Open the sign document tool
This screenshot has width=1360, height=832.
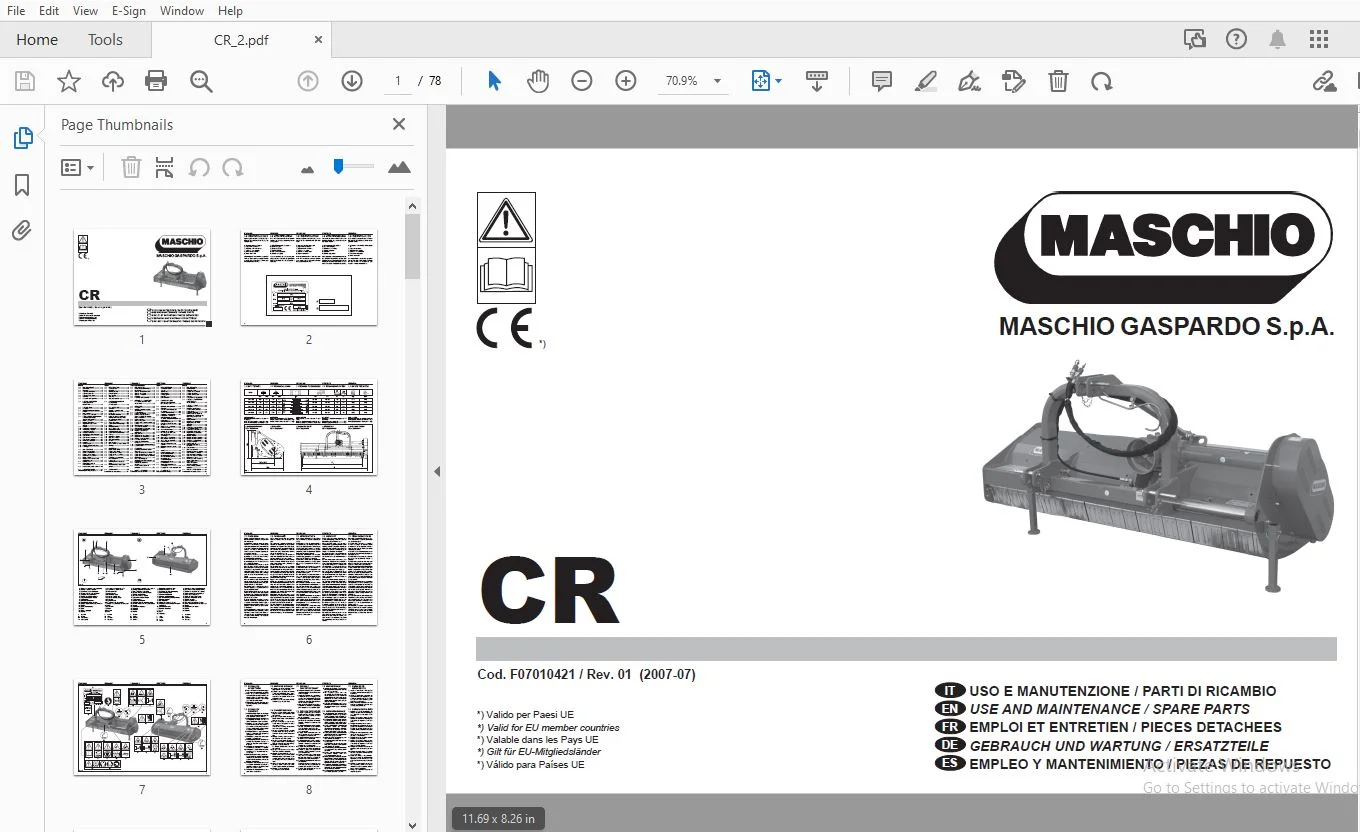[x=970, y=81]
